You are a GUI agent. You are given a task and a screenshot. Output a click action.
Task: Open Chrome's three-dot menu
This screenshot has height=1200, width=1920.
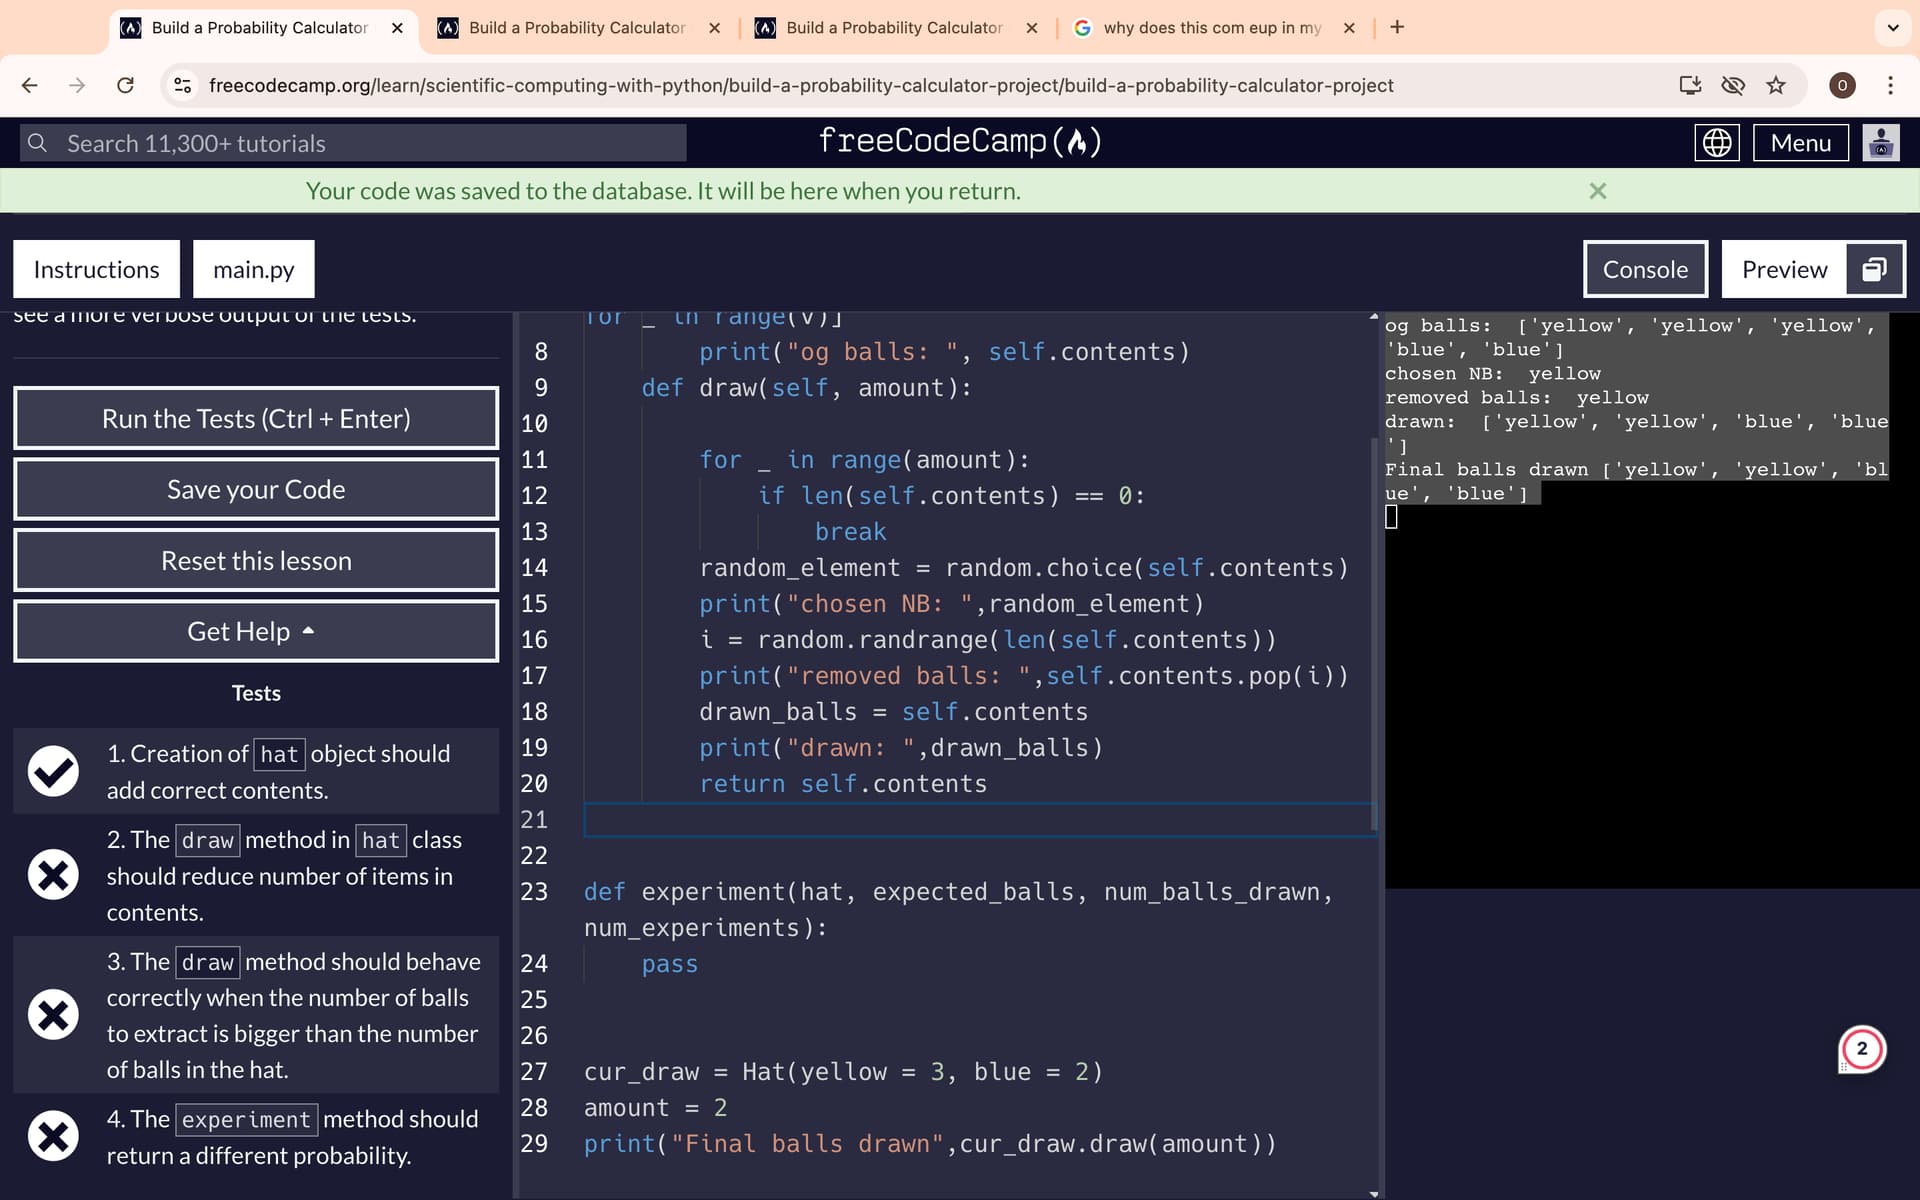click(x=1890, y=85)
